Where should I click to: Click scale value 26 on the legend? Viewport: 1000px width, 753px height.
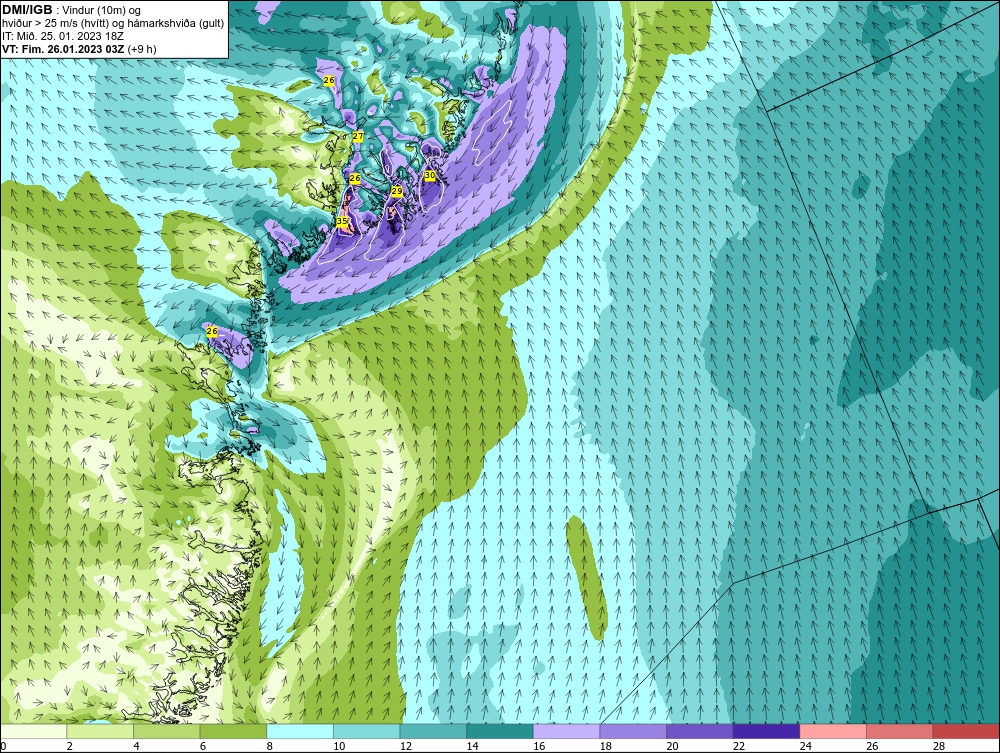[x=872, y=746]
